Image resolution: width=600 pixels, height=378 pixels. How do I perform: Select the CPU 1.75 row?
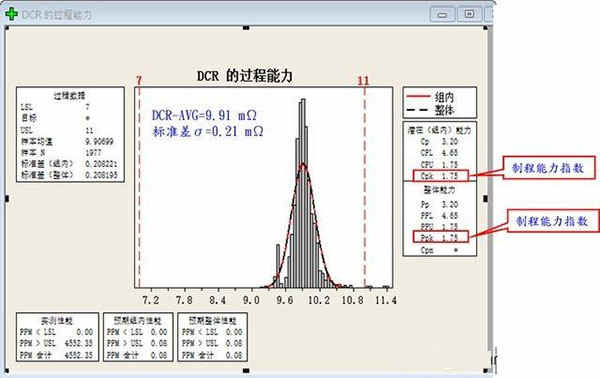tap(439, 165)
